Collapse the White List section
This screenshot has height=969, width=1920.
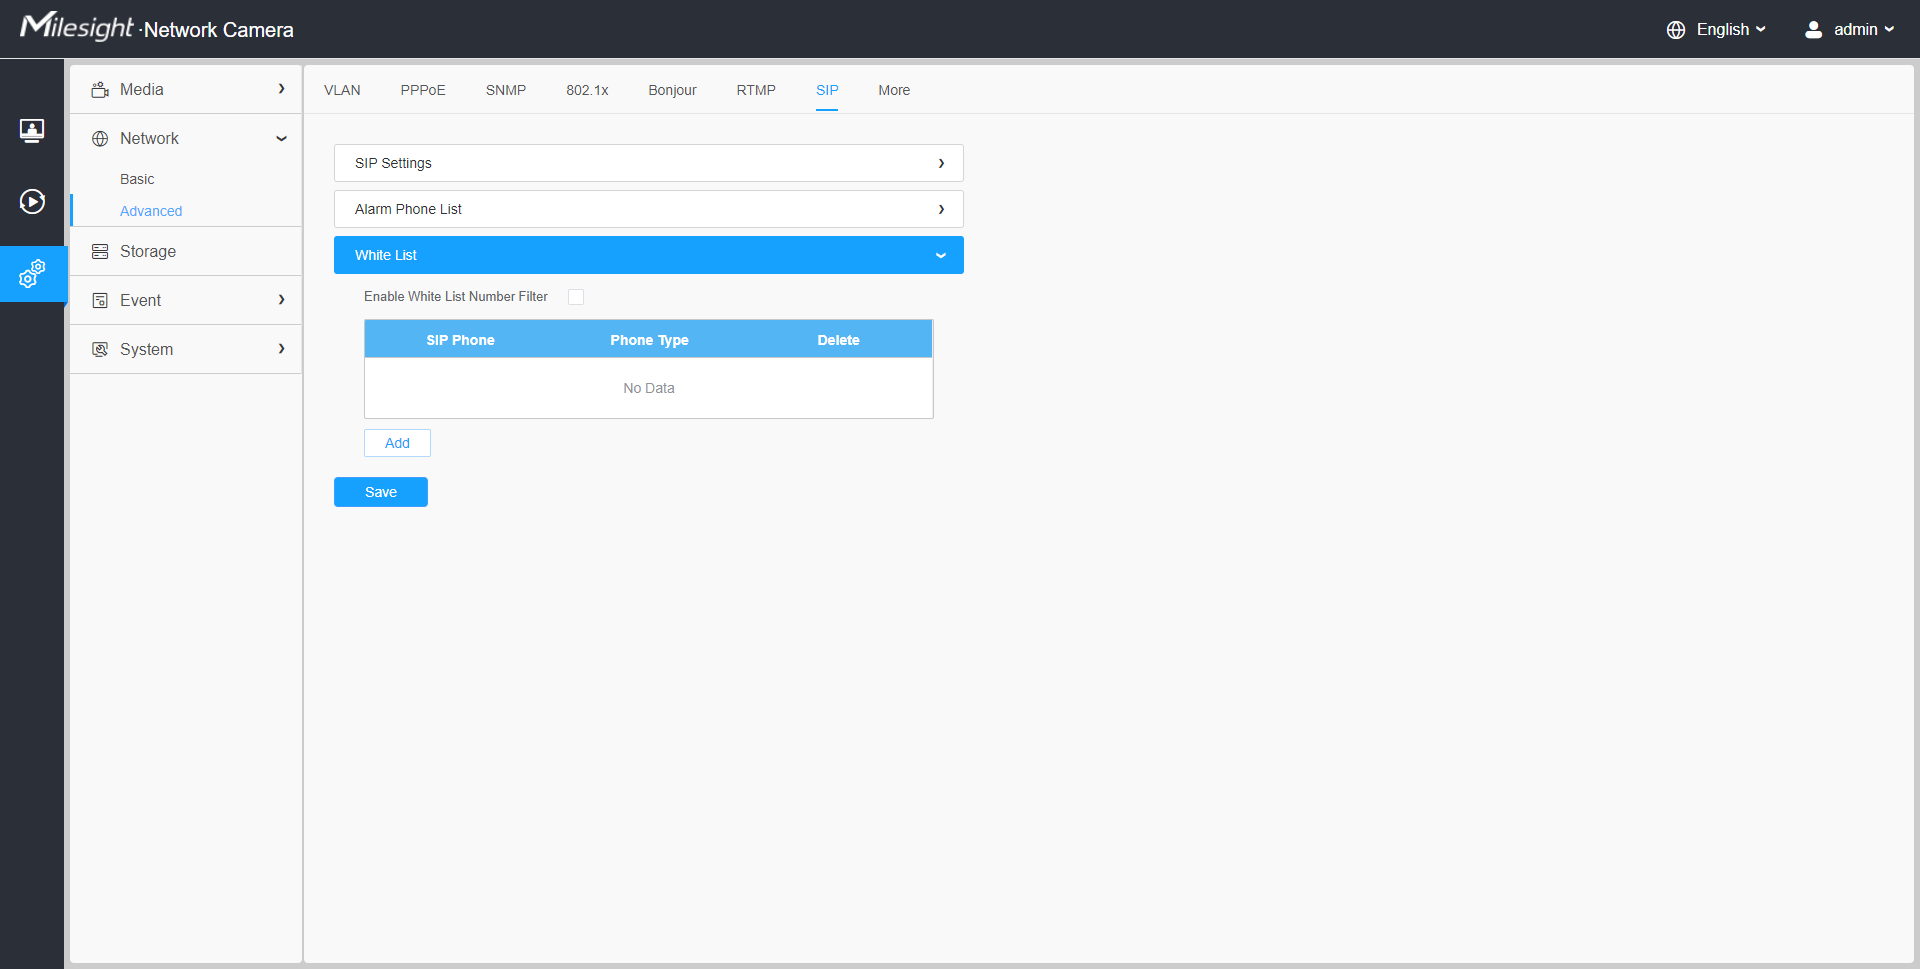point(648,255)
